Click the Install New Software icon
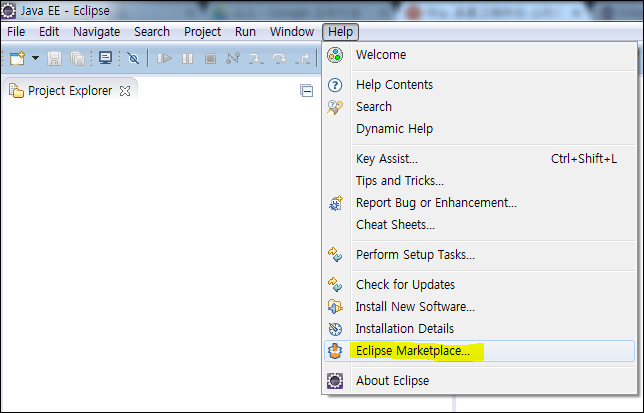 click(335, 307)
